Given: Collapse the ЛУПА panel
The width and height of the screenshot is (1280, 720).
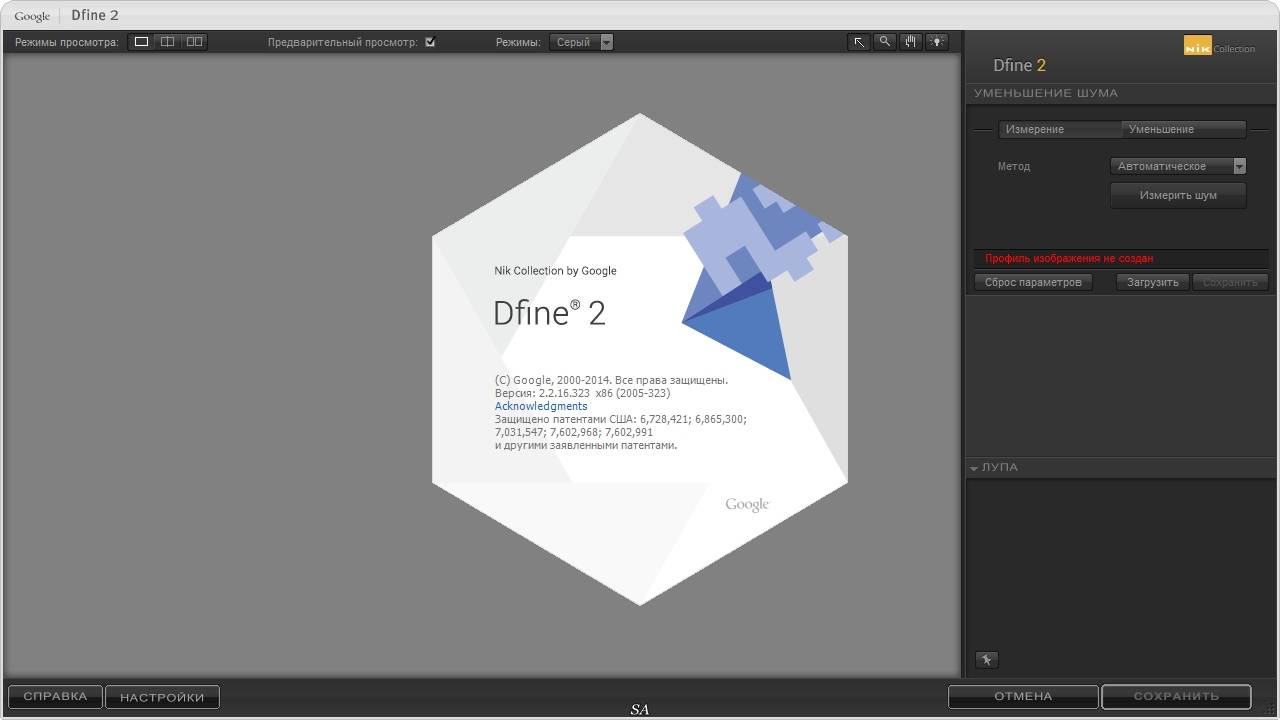Looking at the screenshot, I should (x=974, y=468).
